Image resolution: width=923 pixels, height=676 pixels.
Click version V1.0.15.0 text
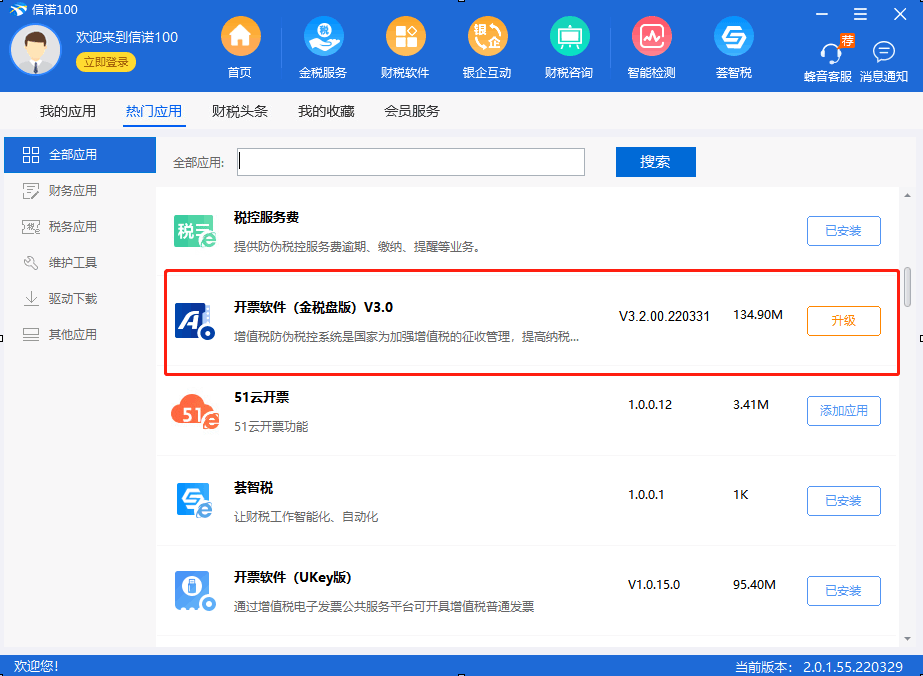pyautogui.click(x=654, y=585)
